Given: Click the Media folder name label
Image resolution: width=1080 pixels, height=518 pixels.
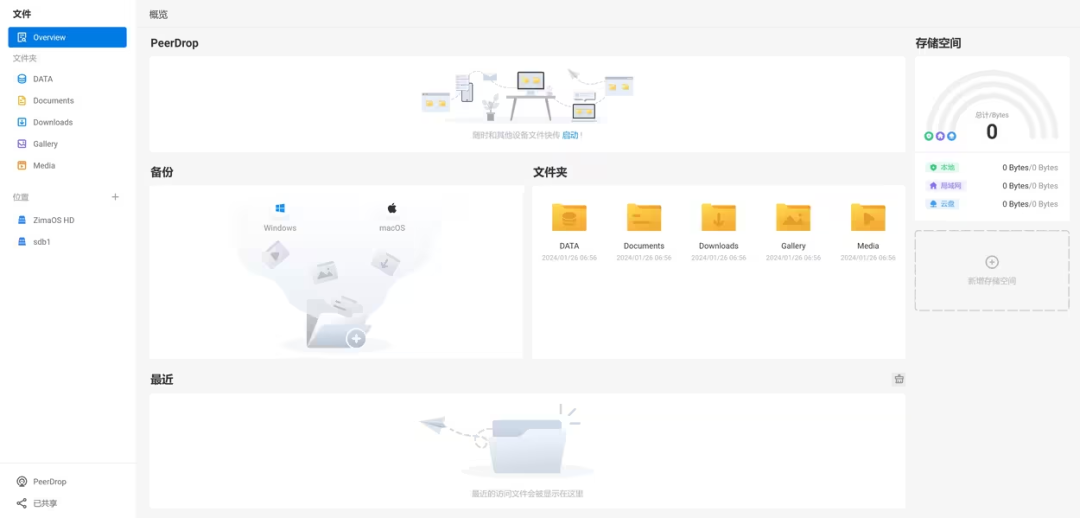Looking at the screenshot, I should [x=868, y=246].
